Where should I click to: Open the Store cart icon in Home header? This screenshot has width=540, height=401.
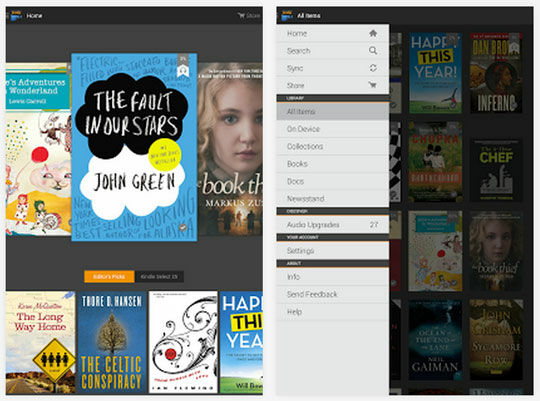click(241, 16)
